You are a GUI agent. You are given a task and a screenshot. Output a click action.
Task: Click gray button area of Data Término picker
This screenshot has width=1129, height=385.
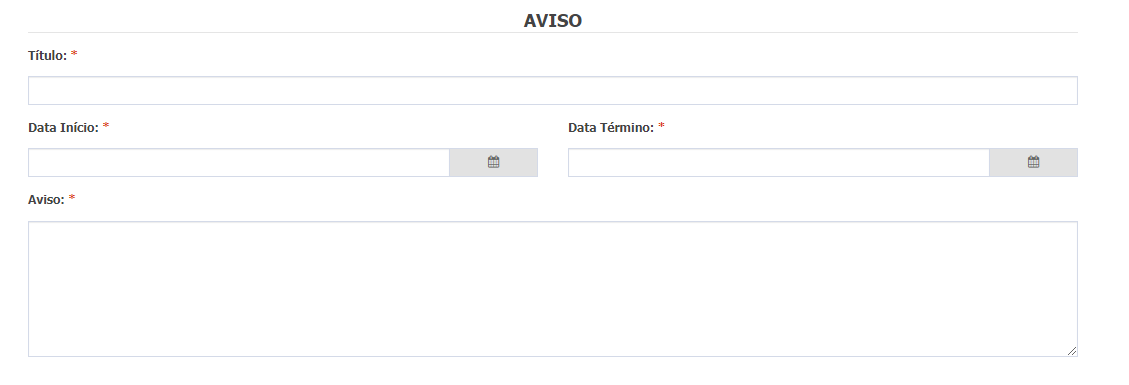pos(1034,163)
